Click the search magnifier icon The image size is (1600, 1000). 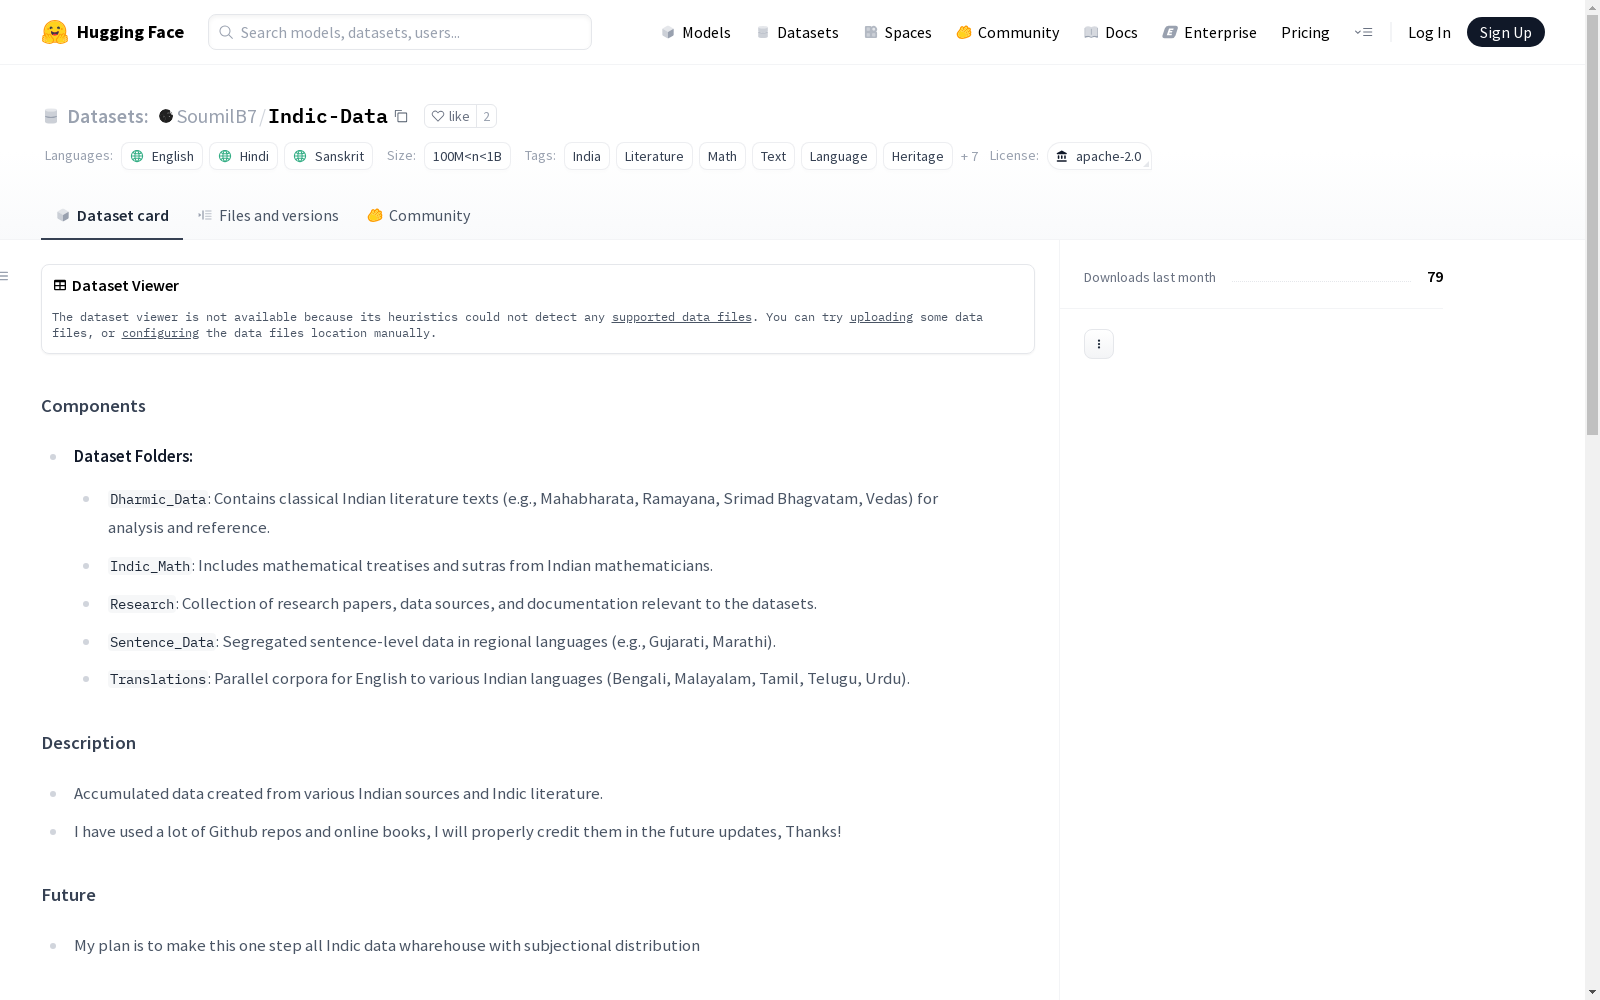click(226, 32)
